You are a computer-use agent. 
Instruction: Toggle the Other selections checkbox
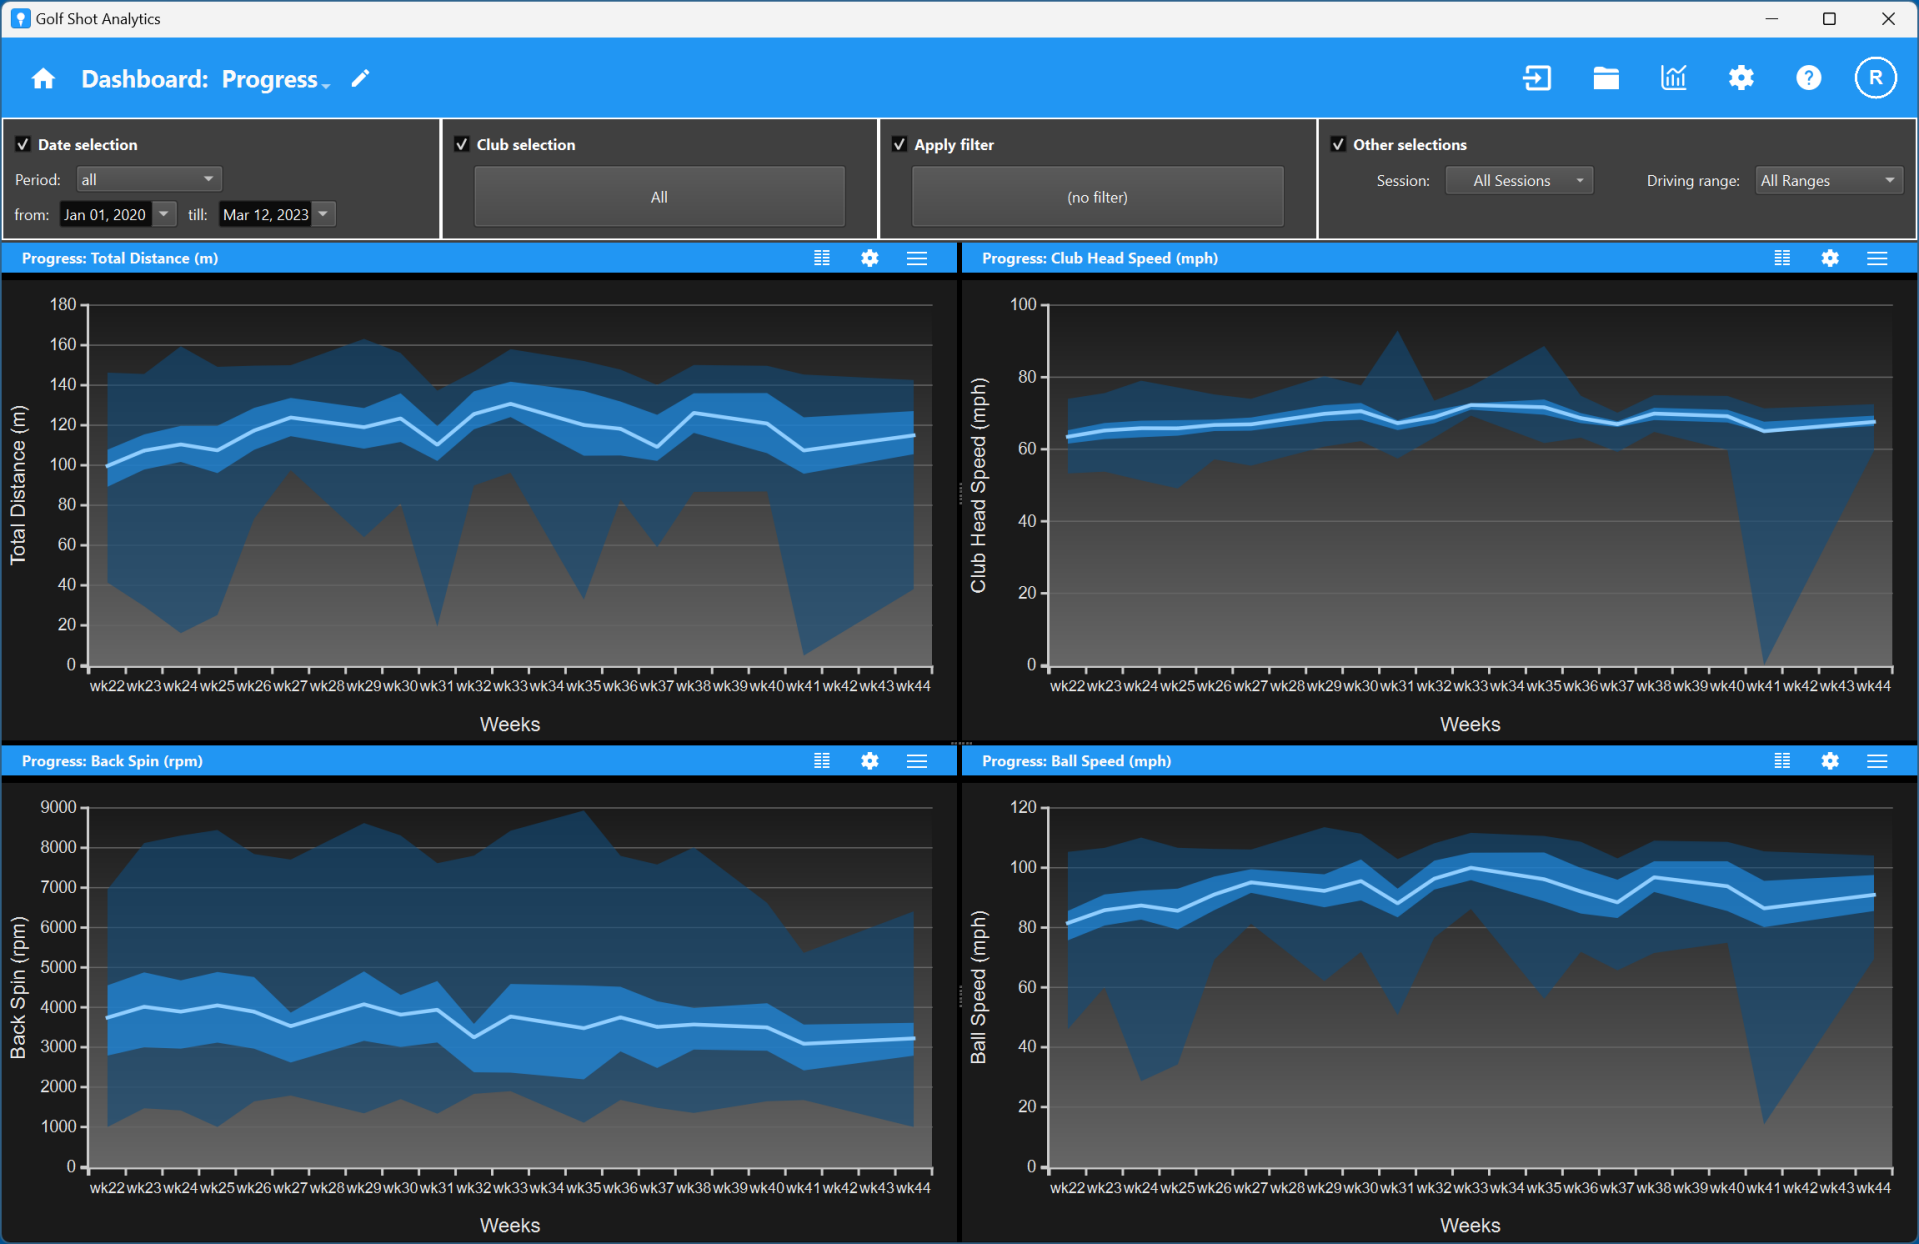click(1338, 144)
